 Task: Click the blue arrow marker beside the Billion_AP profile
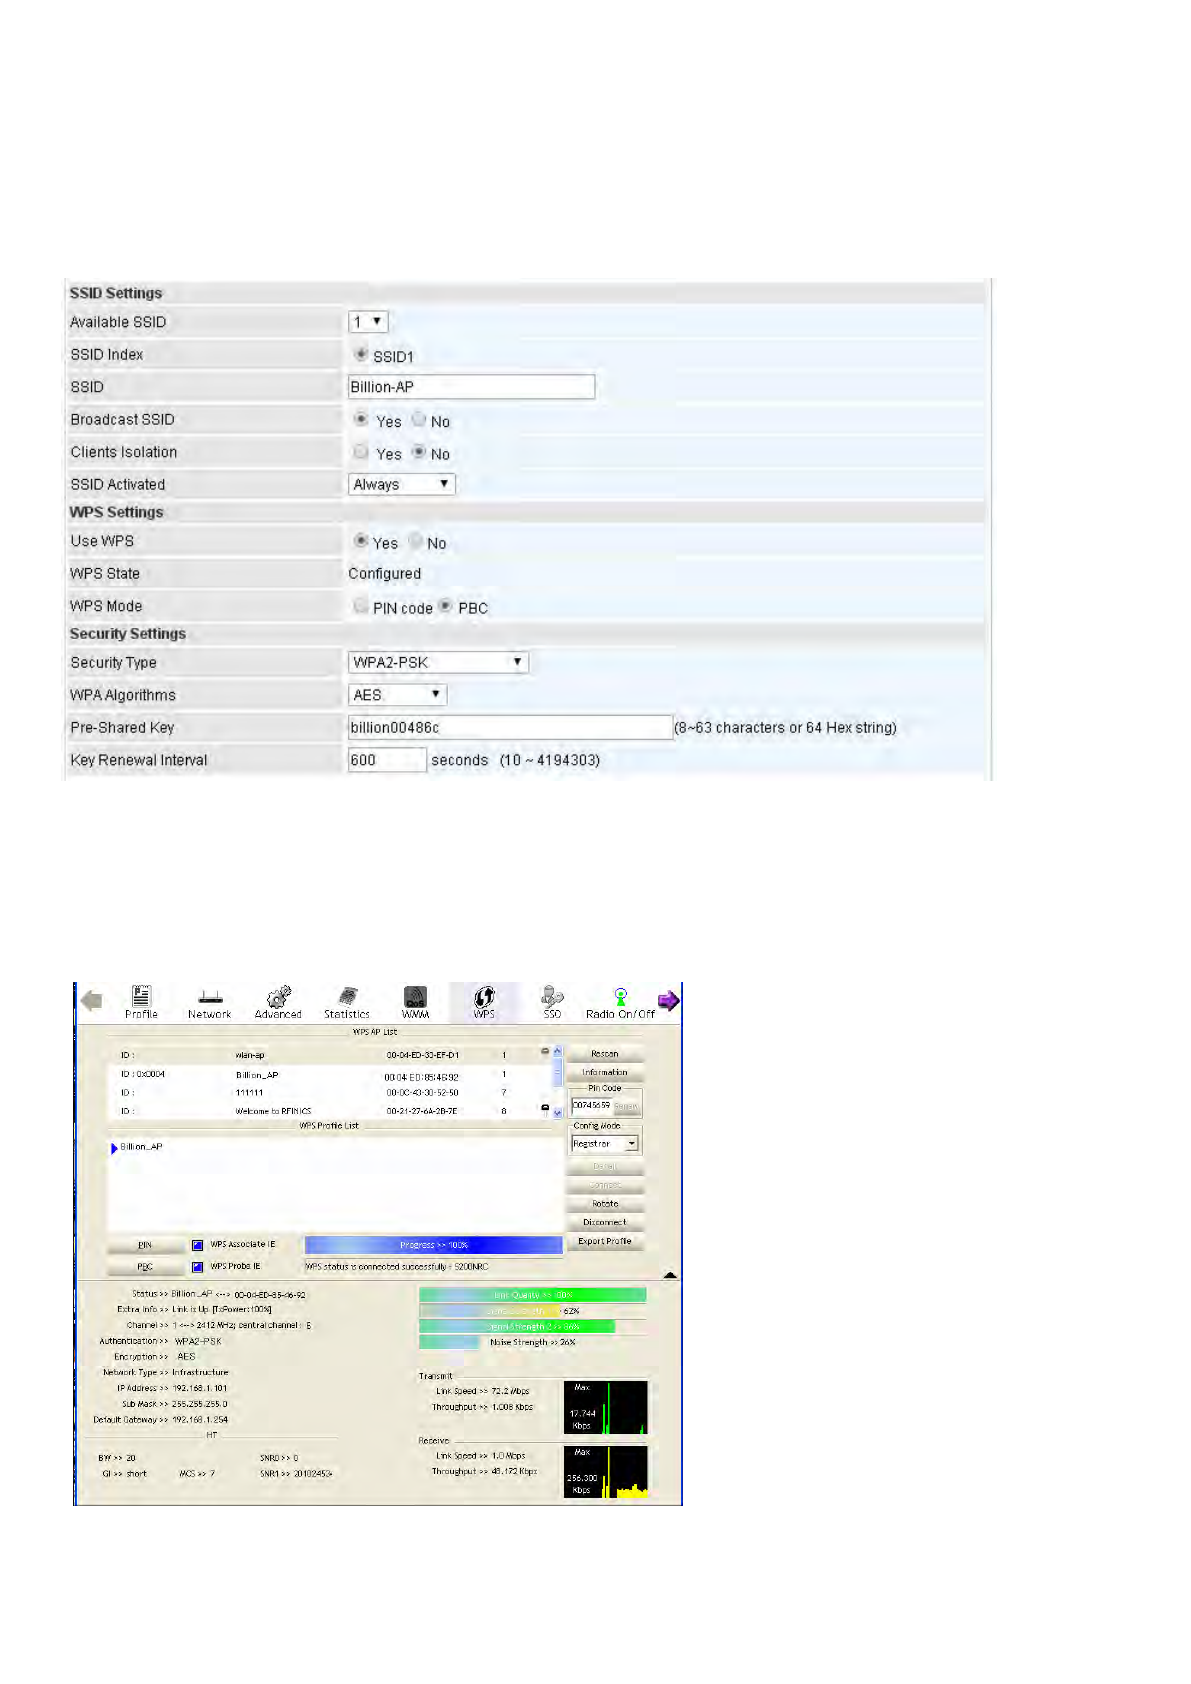114,1148
